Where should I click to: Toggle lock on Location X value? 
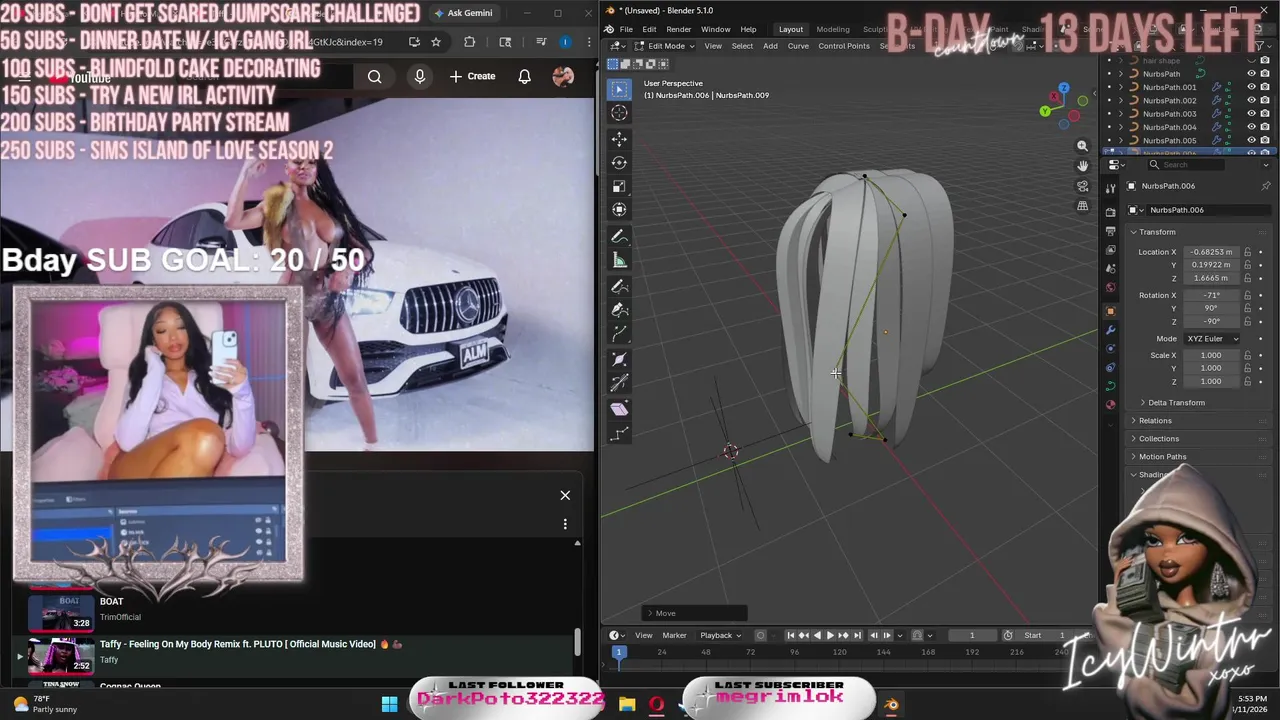point(1249,252)
